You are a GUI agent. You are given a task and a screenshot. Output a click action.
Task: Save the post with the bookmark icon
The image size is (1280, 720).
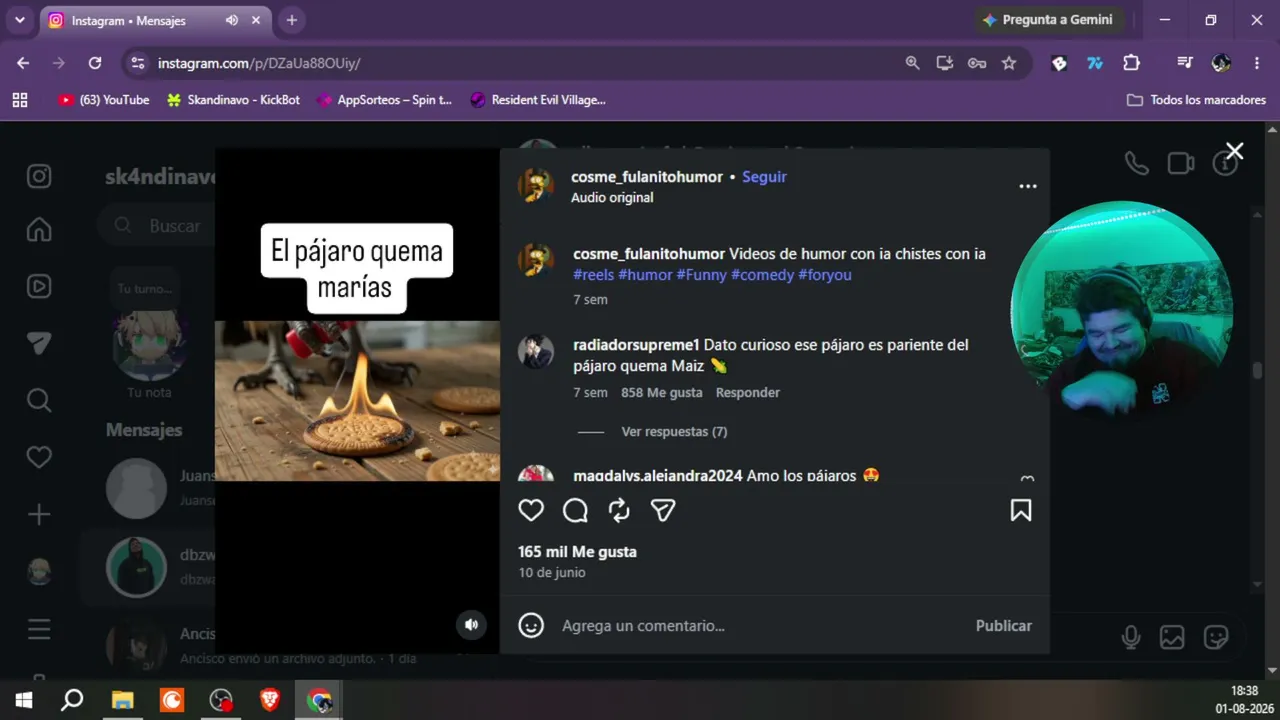(1021, 511)
